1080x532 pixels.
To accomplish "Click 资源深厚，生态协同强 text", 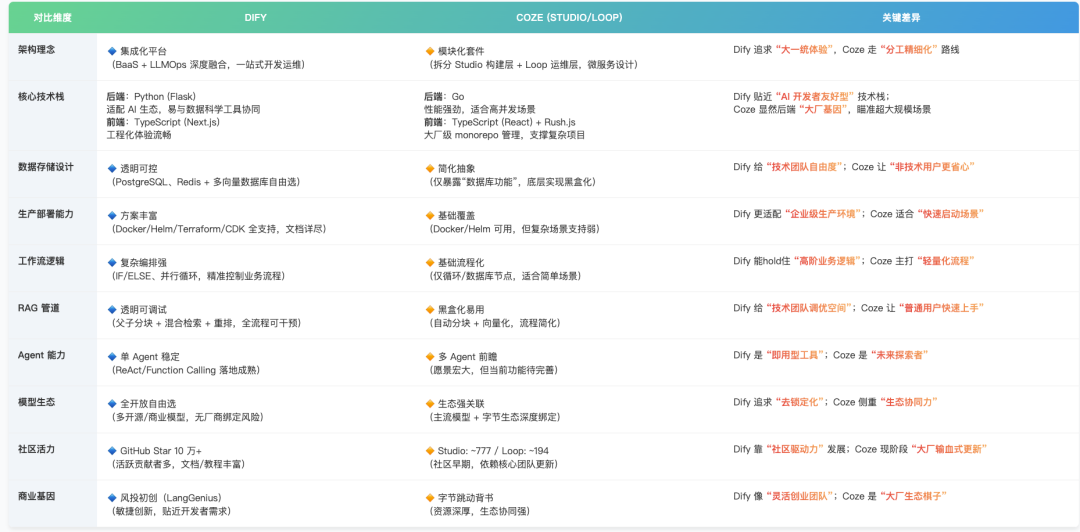I will [x=479, y=511].
